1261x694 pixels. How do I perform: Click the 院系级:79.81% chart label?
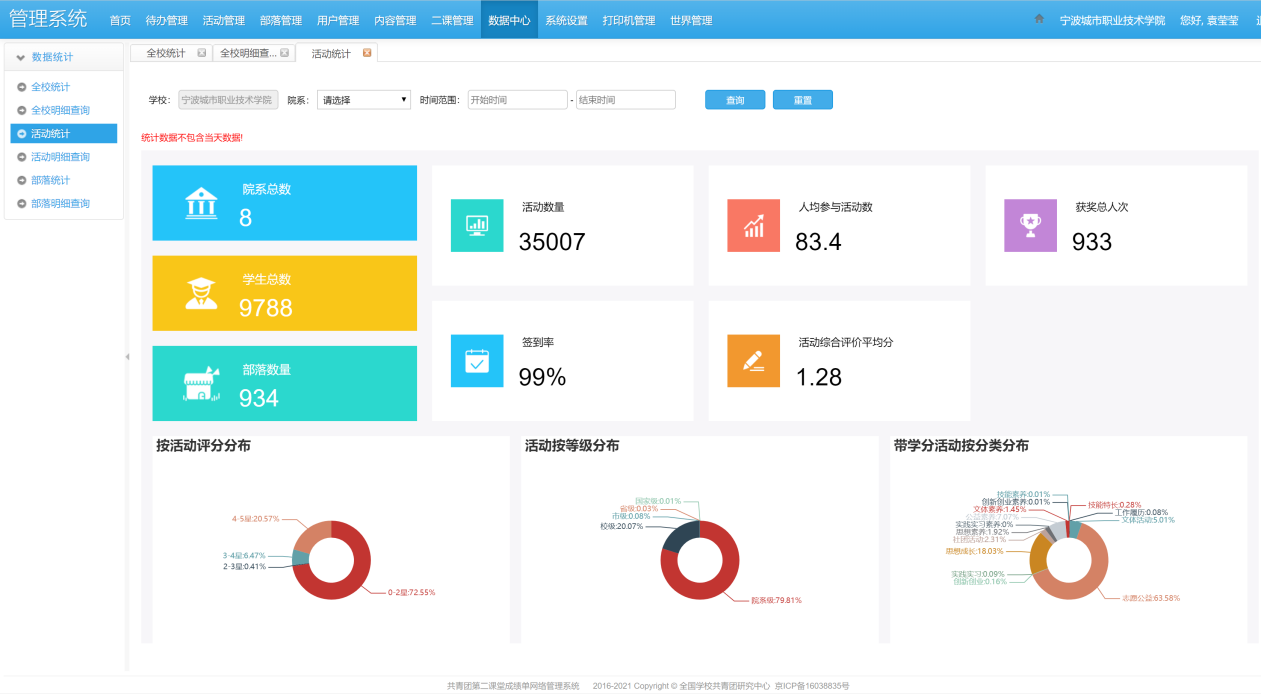point(776,601)
